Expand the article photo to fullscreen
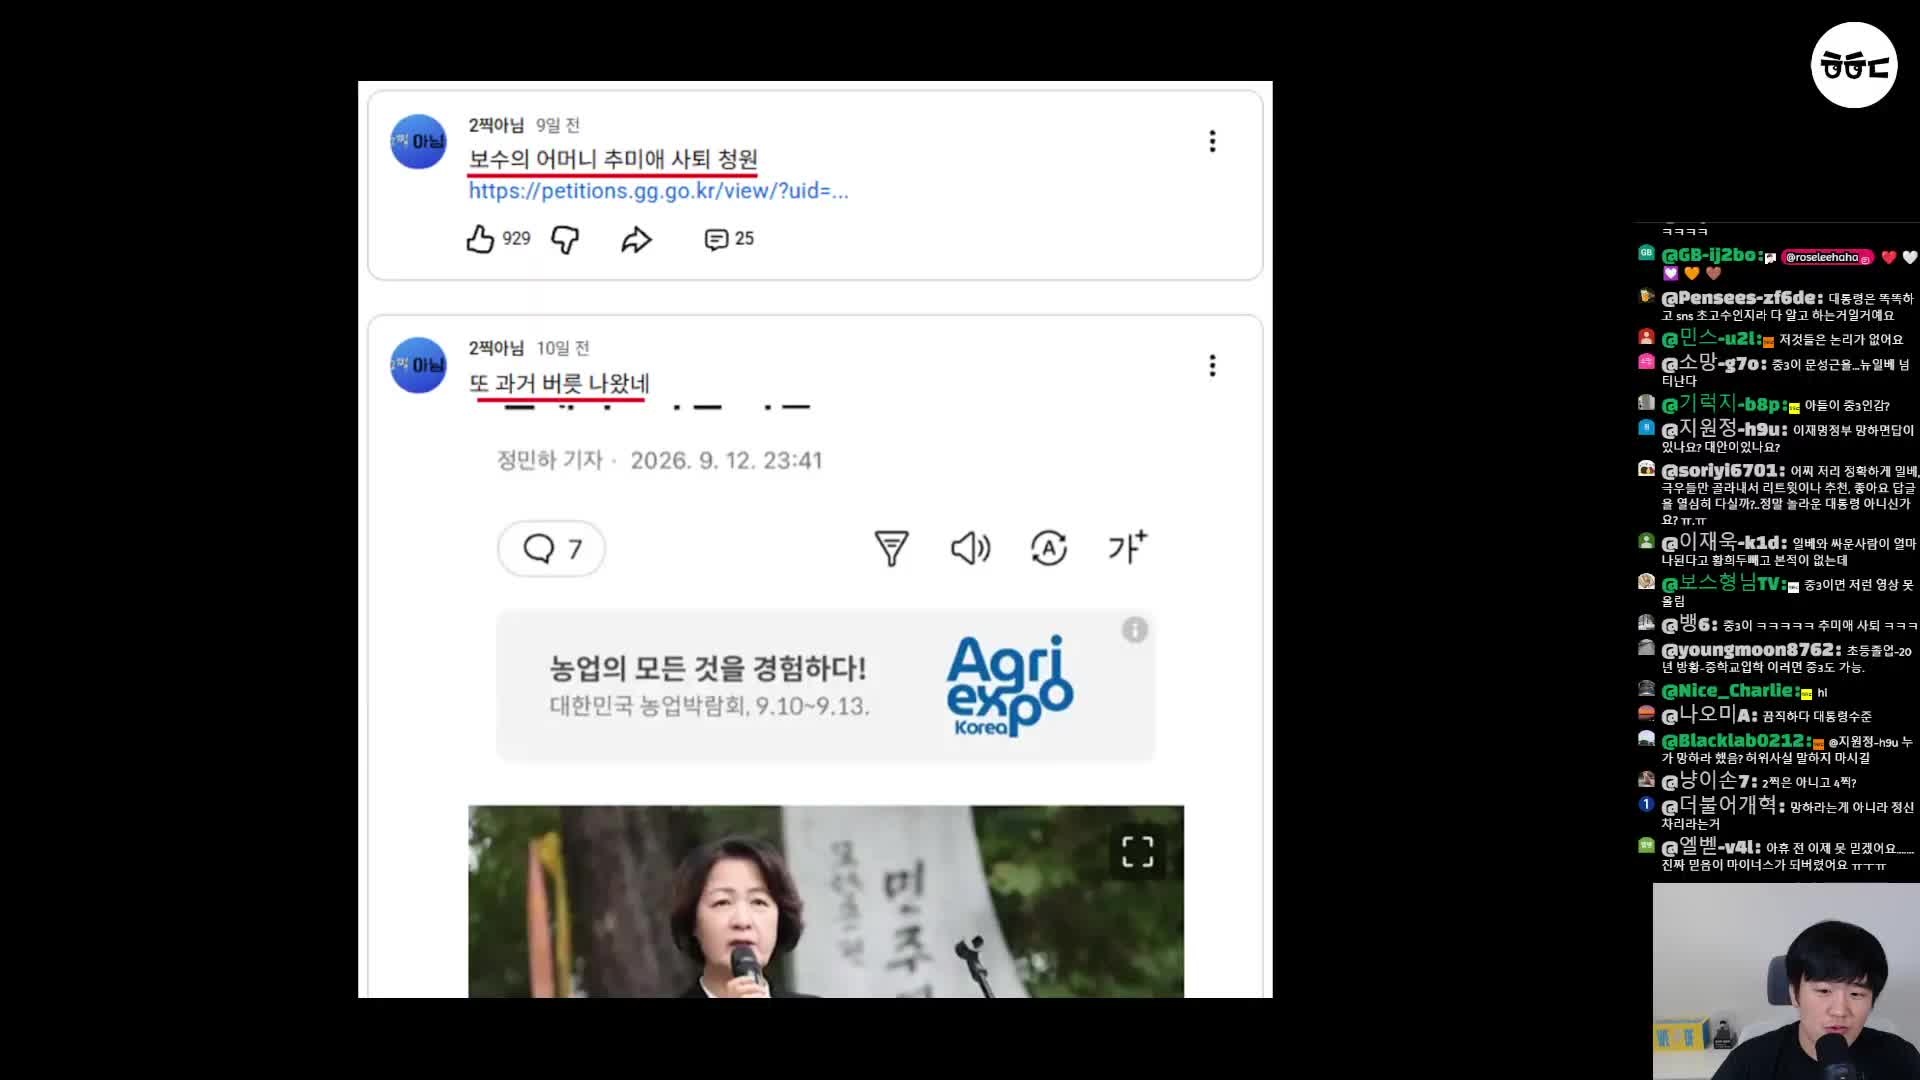The image size is (1920, 1080). 1137,852
